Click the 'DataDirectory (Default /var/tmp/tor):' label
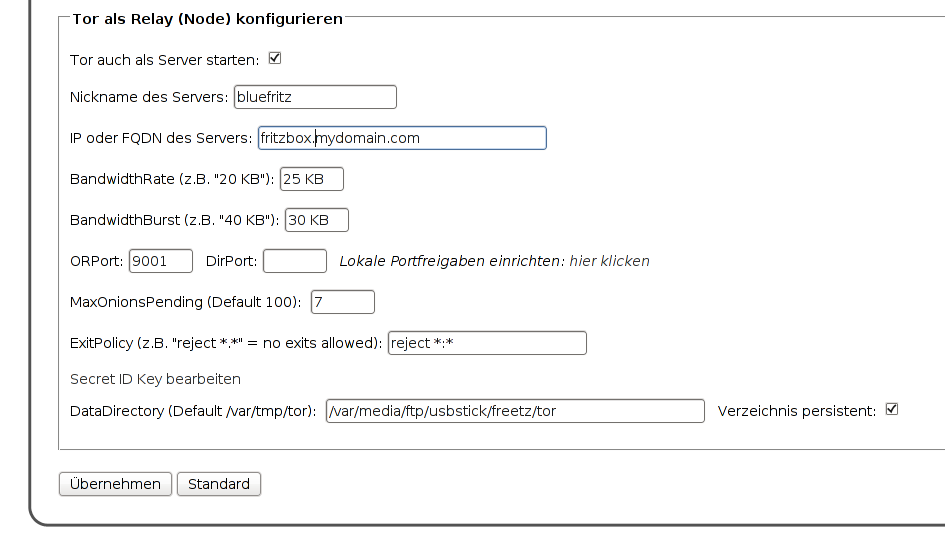 click(x=193, y=411)
